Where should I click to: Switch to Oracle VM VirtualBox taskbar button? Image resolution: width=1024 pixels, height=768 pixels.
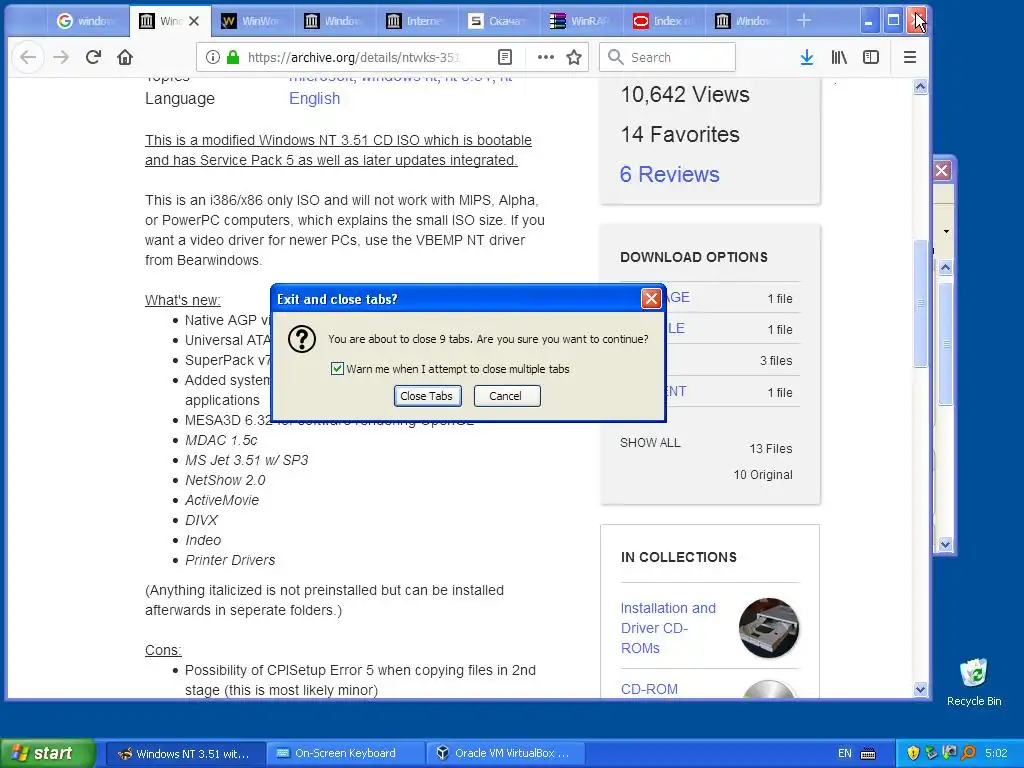505,753
